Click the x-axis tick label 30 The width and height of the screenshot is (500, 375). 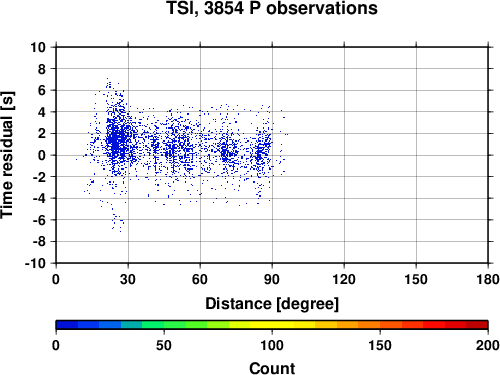click(x=128, y=279)
